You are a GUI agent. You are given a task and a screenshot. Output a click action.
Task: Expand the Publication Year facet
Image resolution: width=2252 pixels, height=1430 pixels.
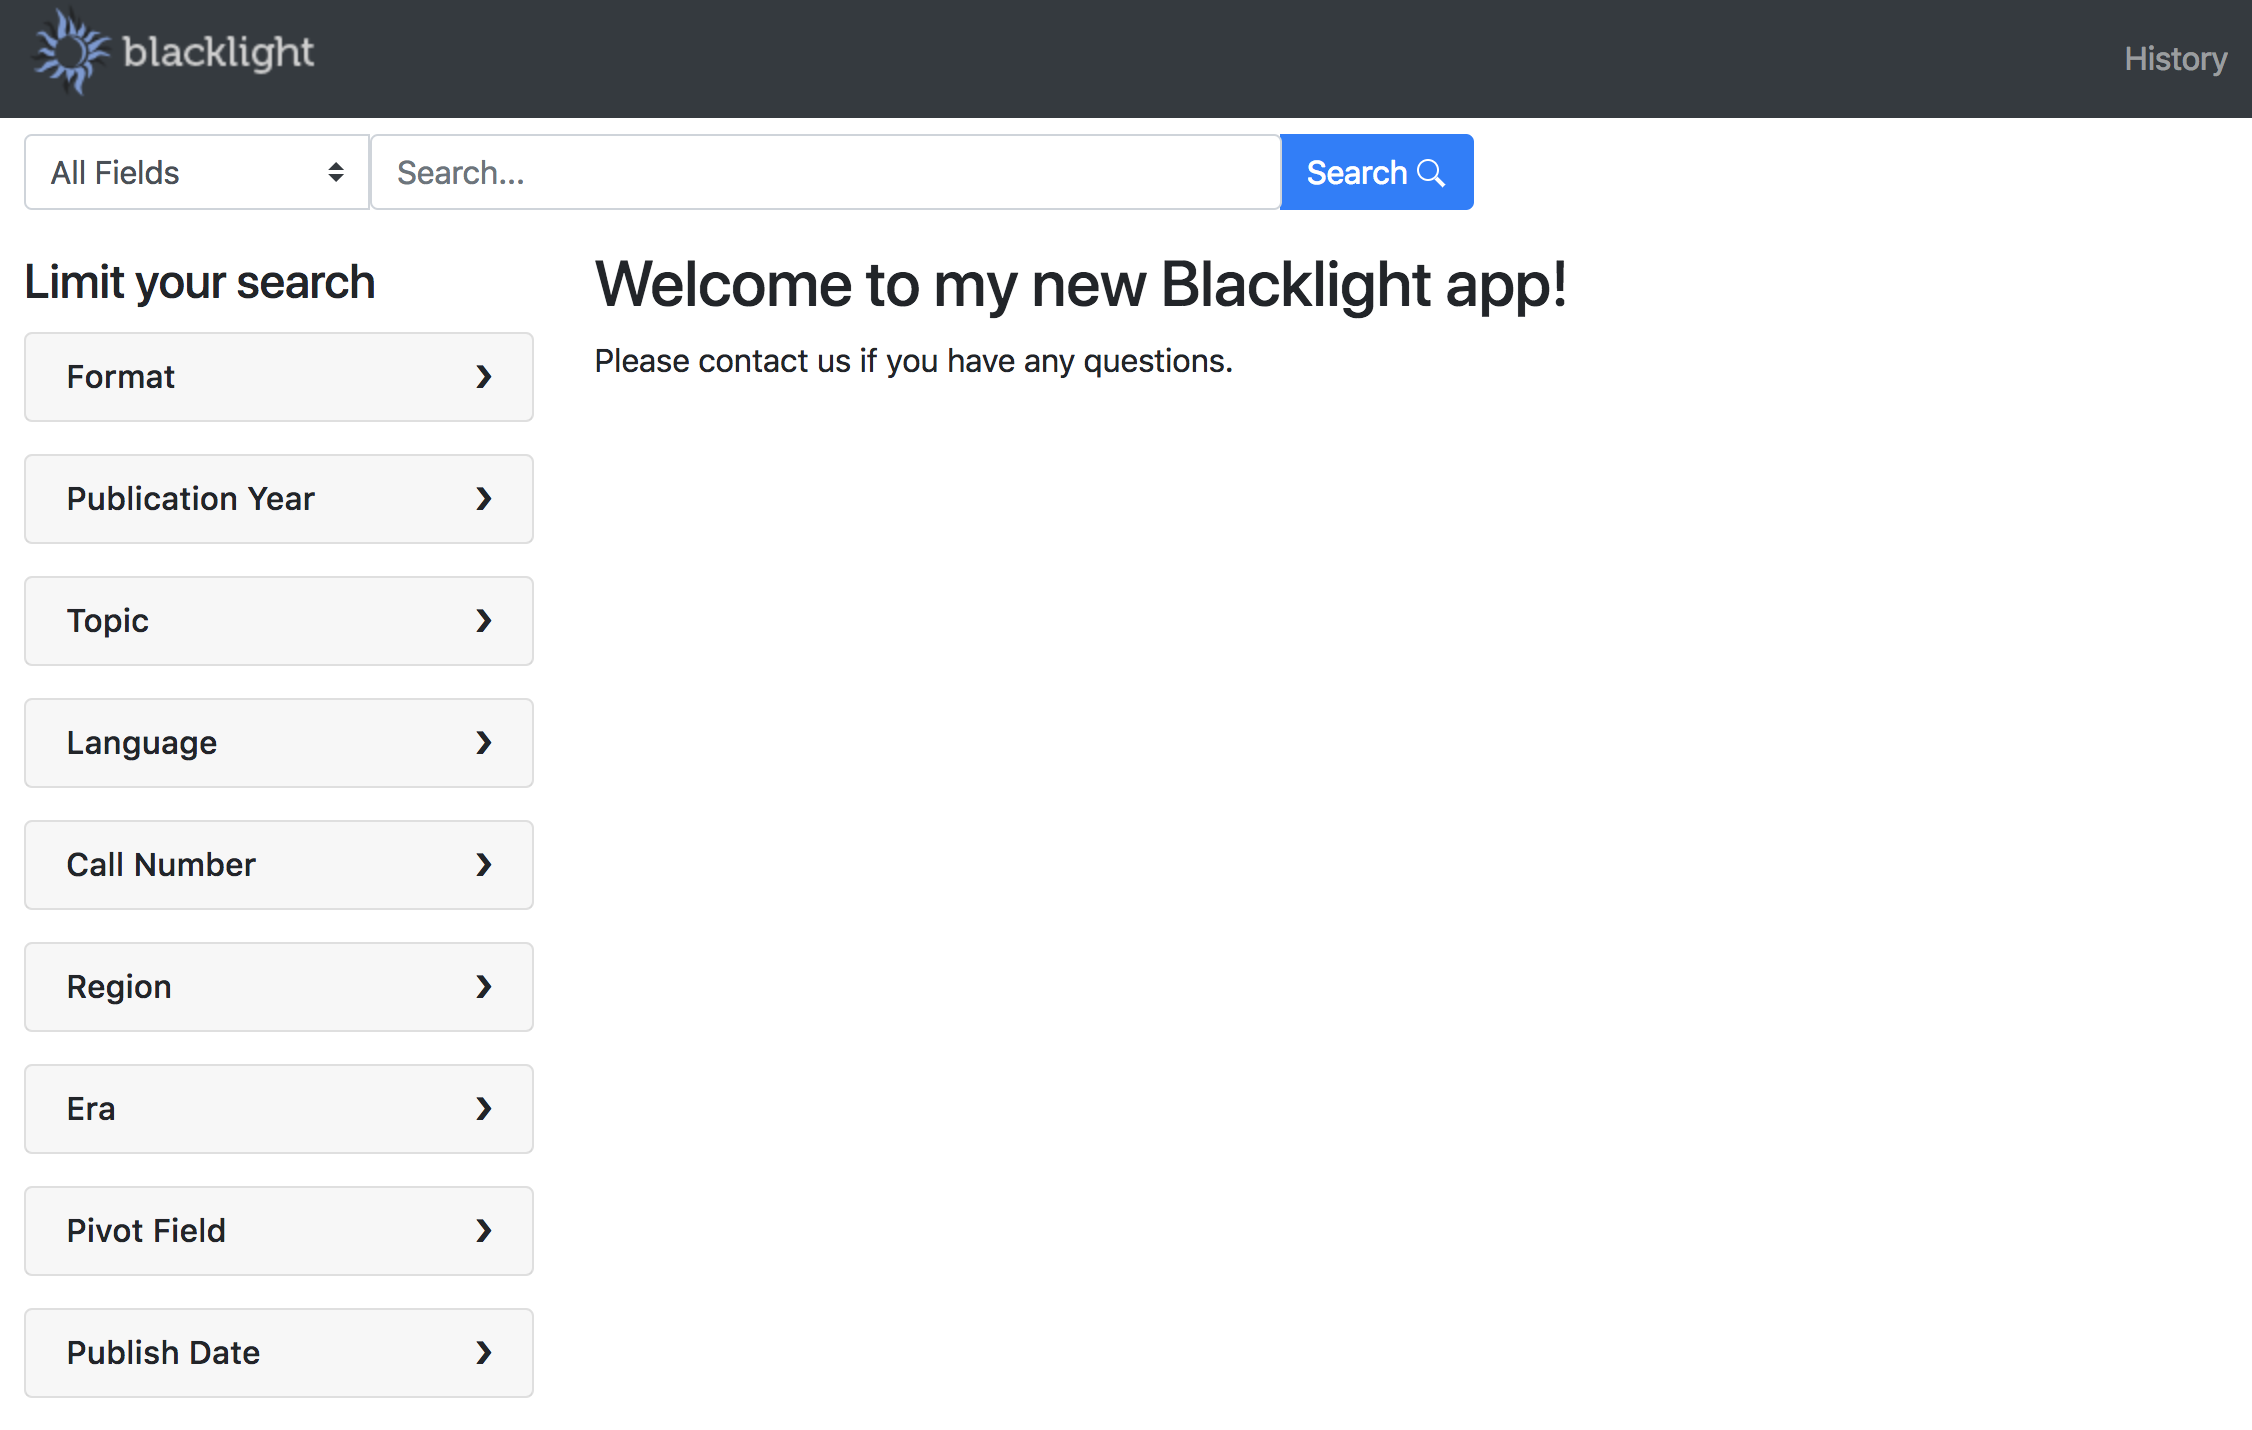[x=279, y=499]
